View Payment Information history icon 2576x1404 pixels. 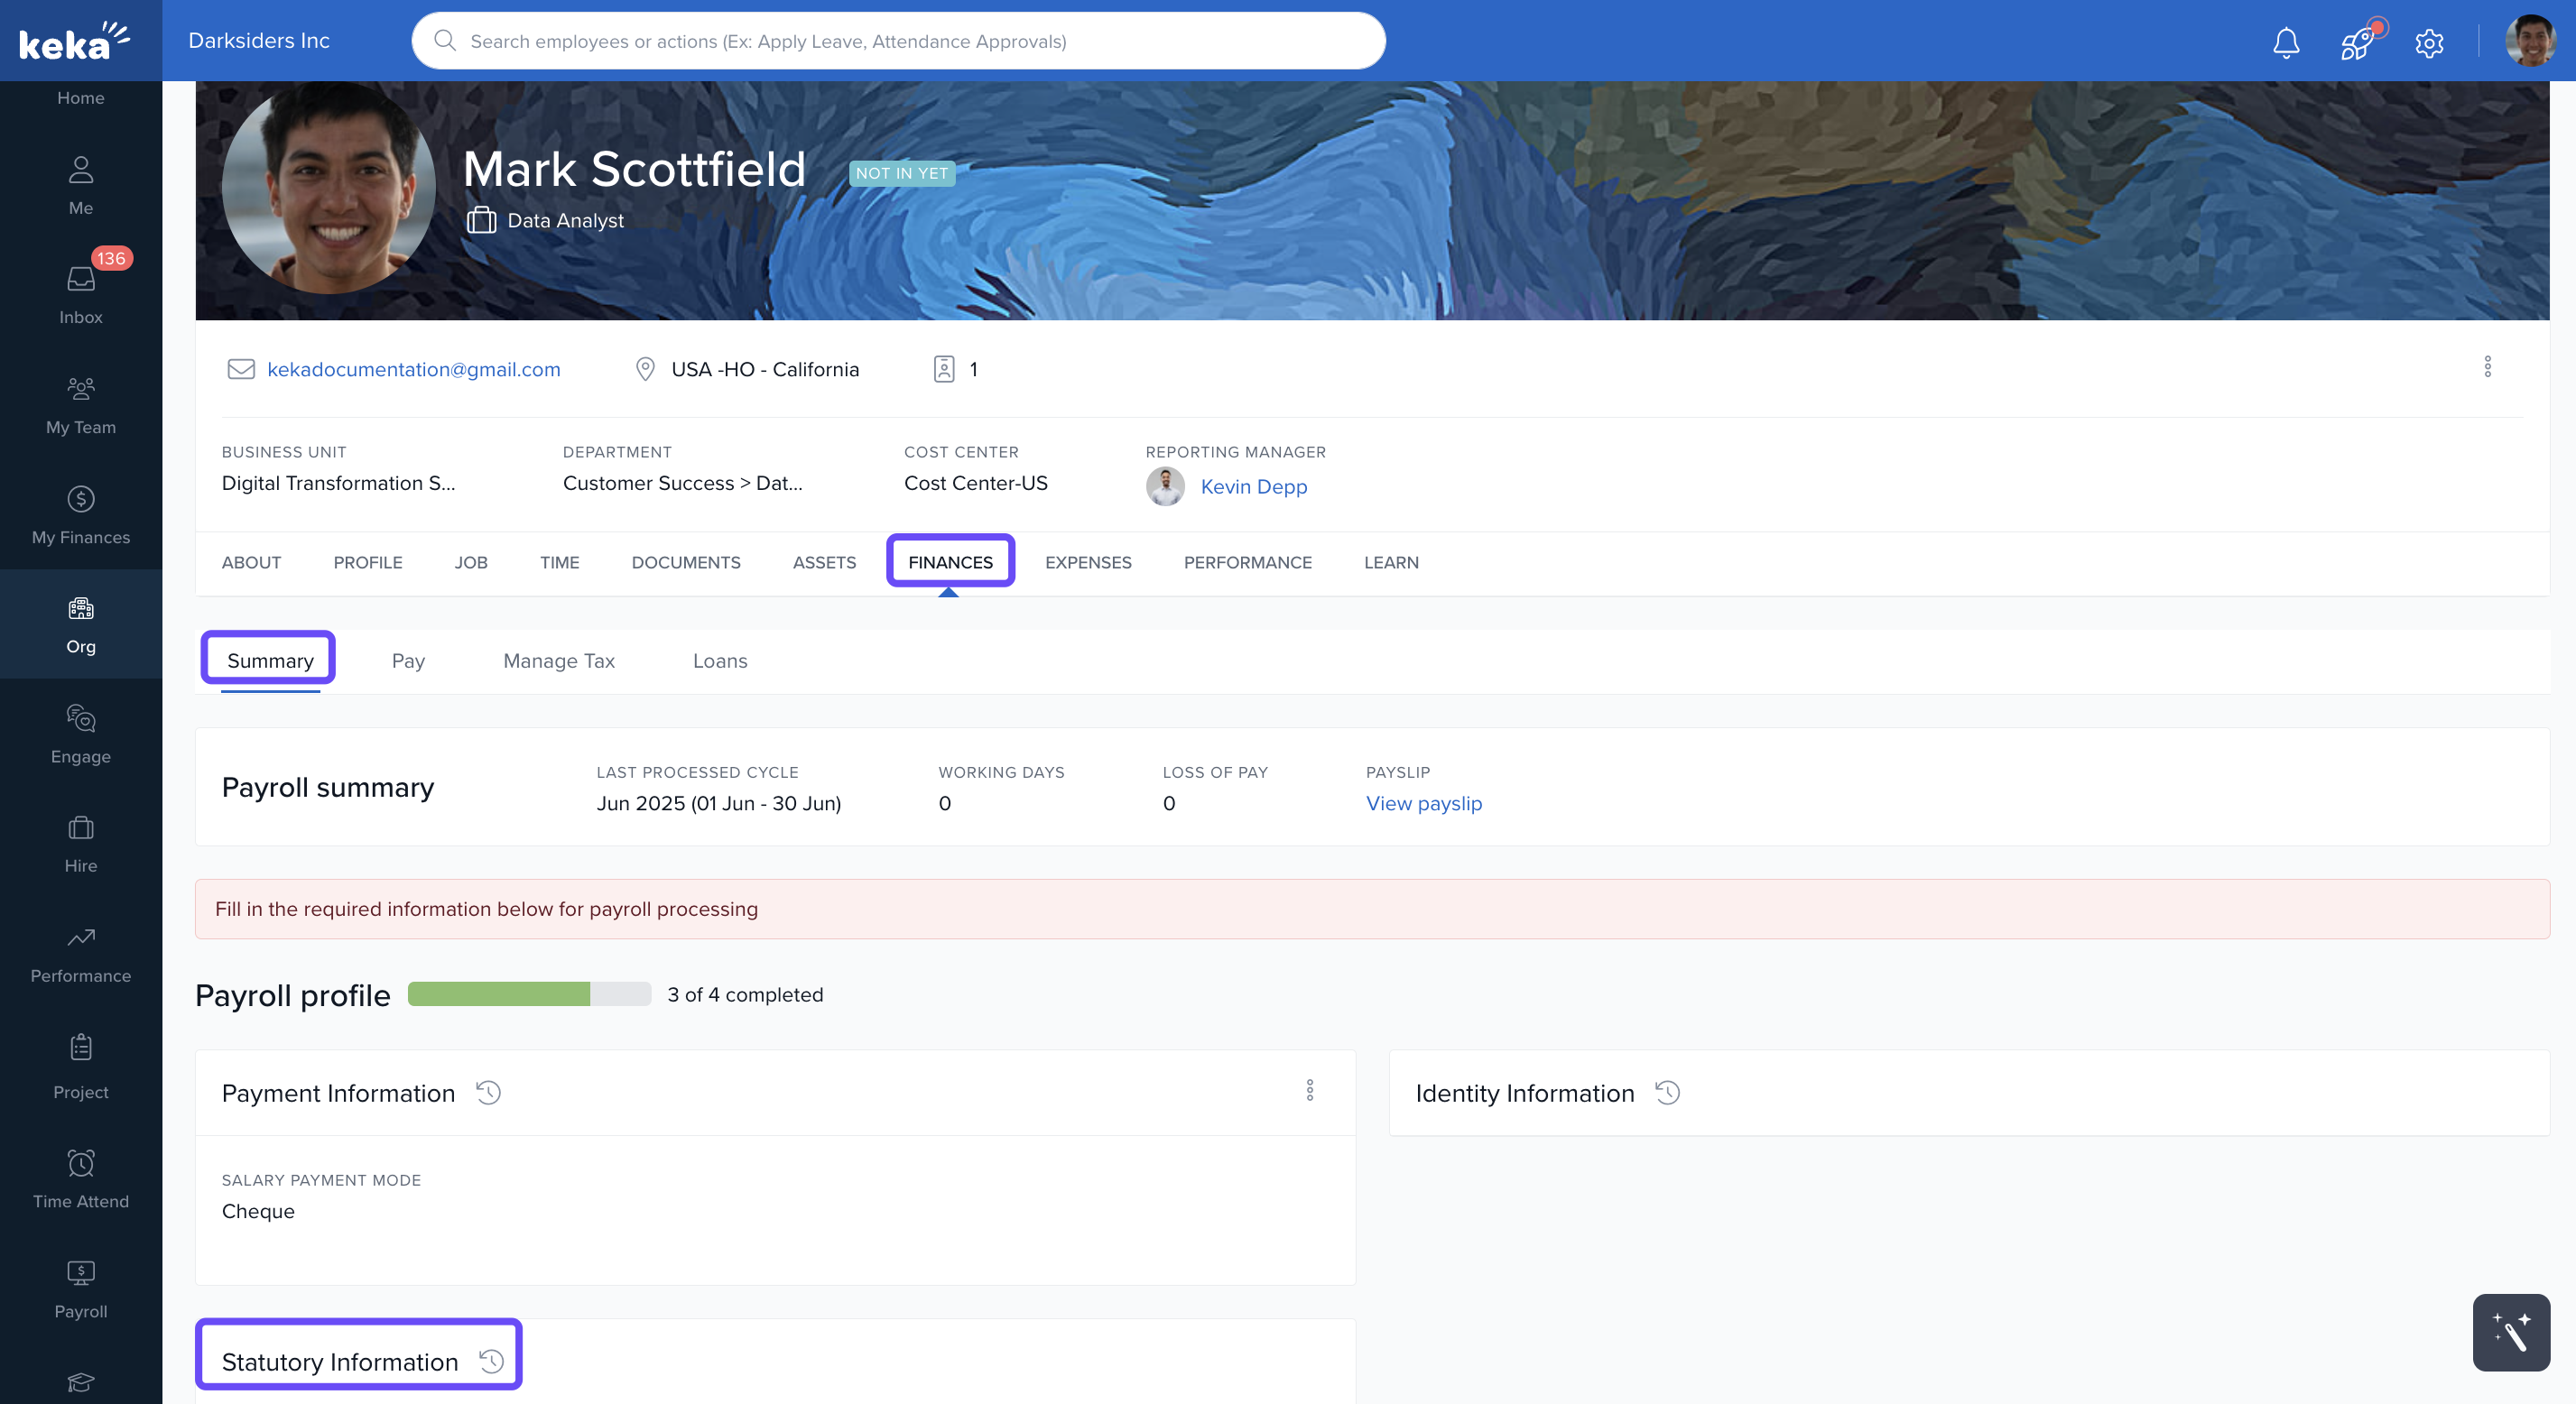(x=488, y=1092)
